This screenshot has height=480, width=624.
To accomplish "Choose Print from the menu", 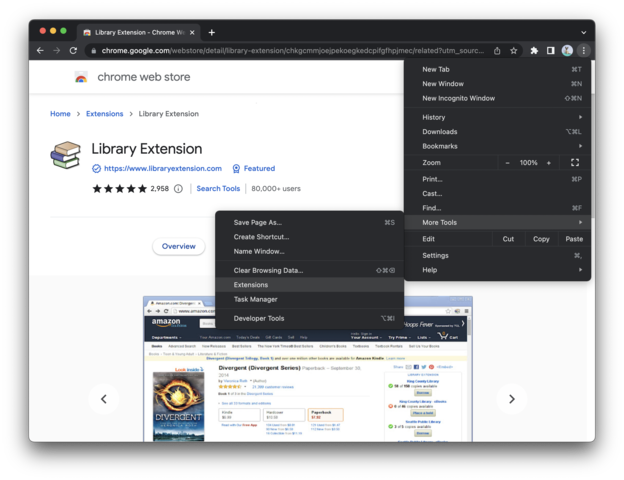I will click(497, 179).
